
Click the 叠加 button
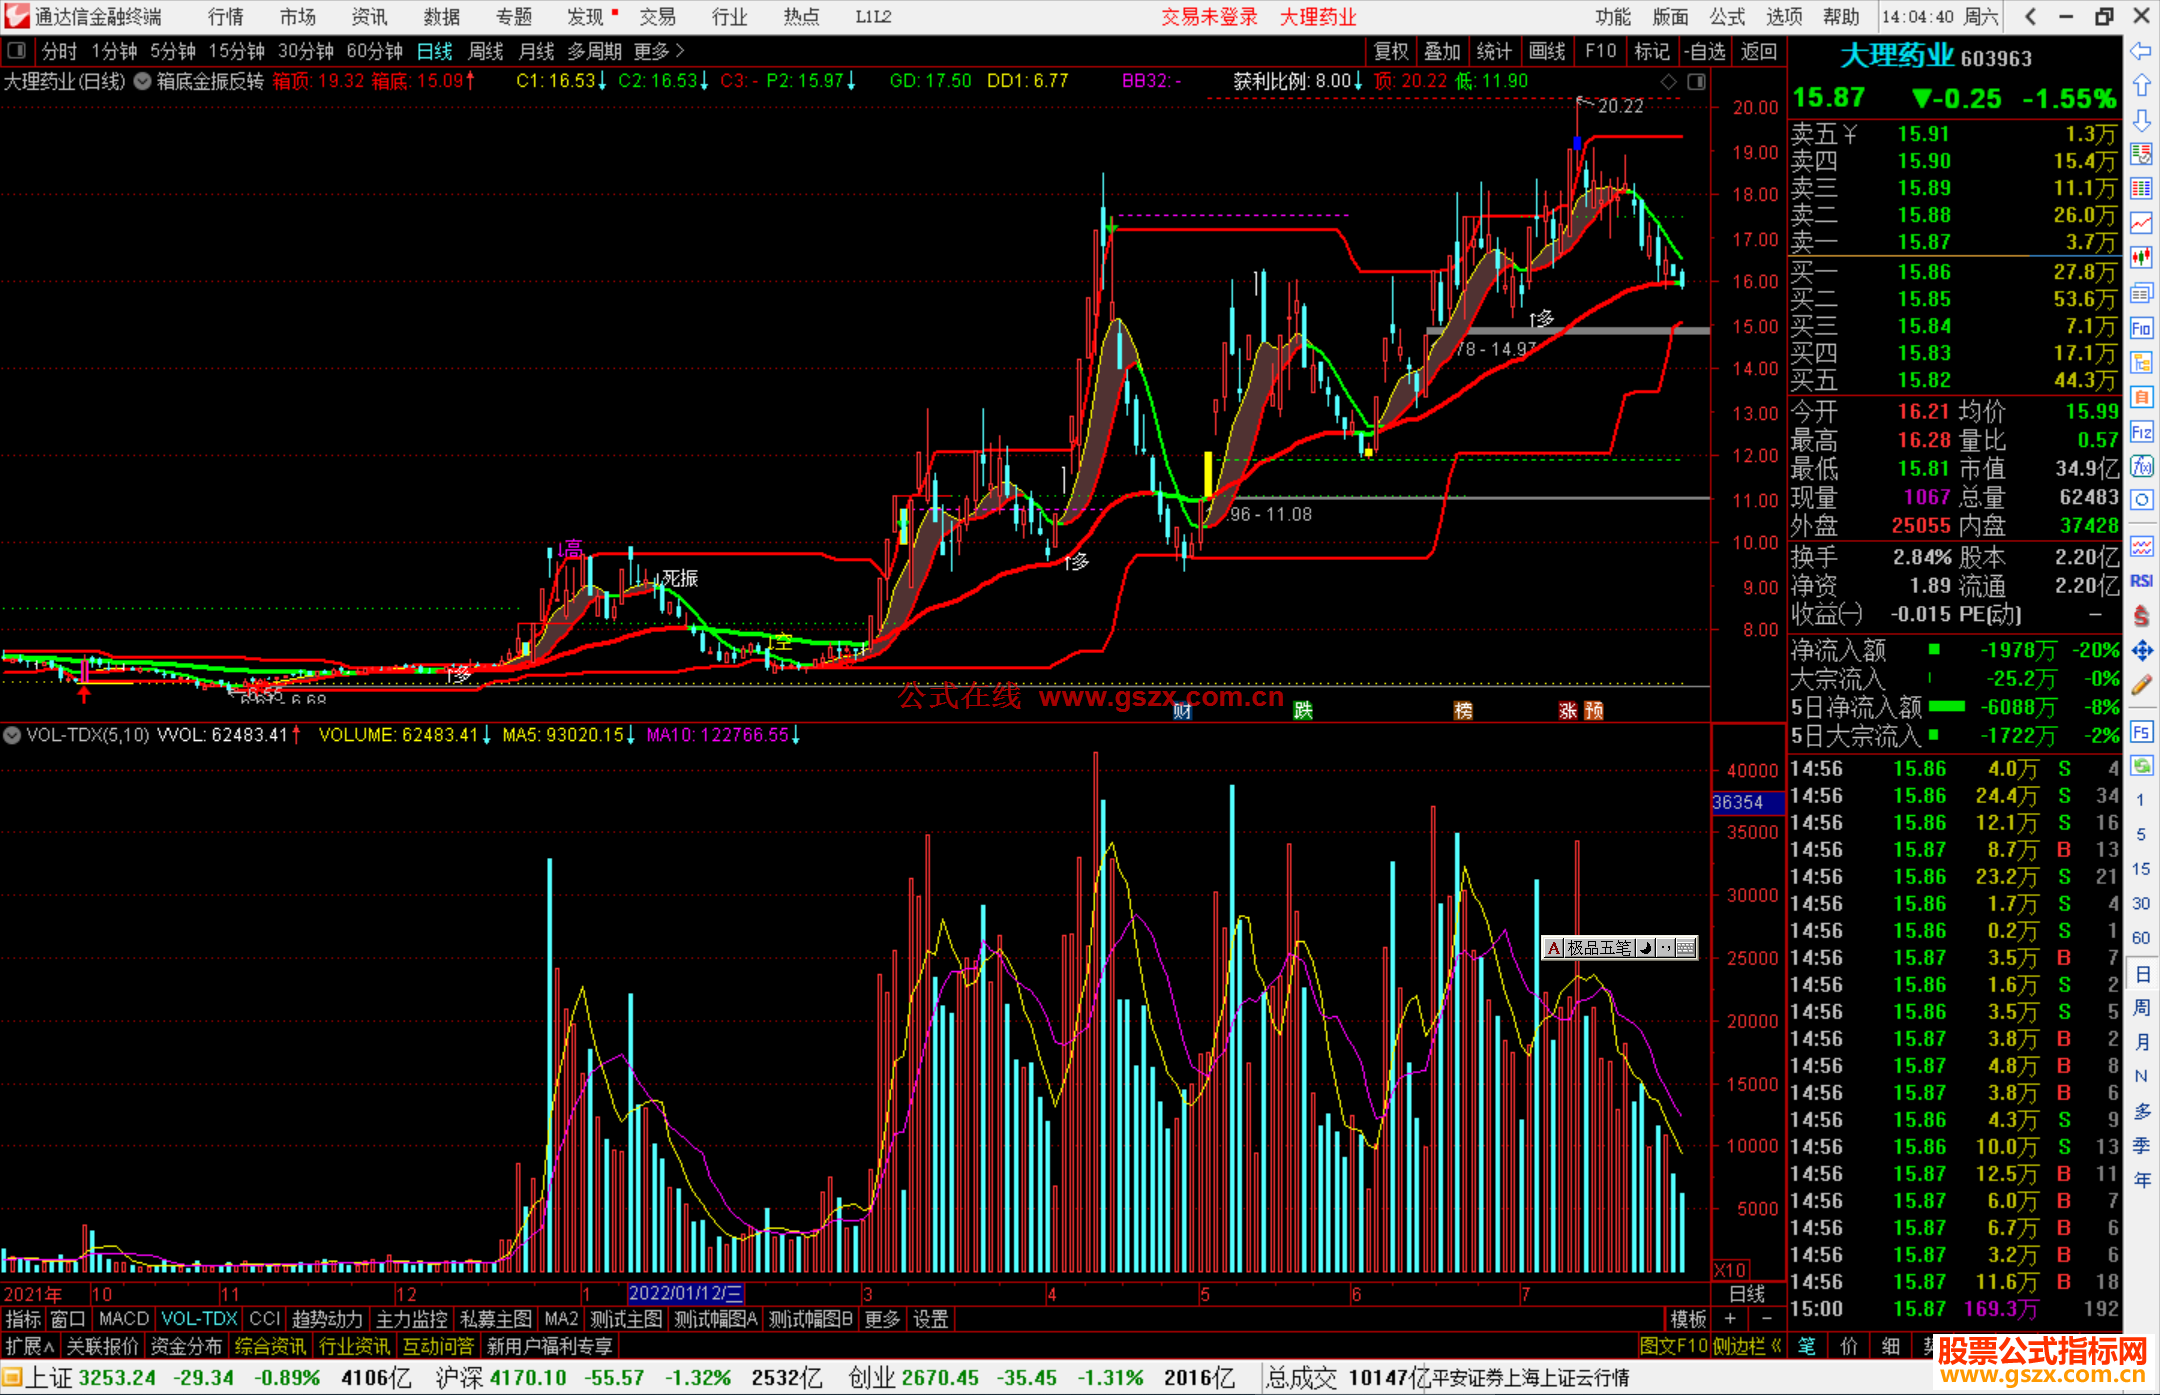(x=1442, y=51)
